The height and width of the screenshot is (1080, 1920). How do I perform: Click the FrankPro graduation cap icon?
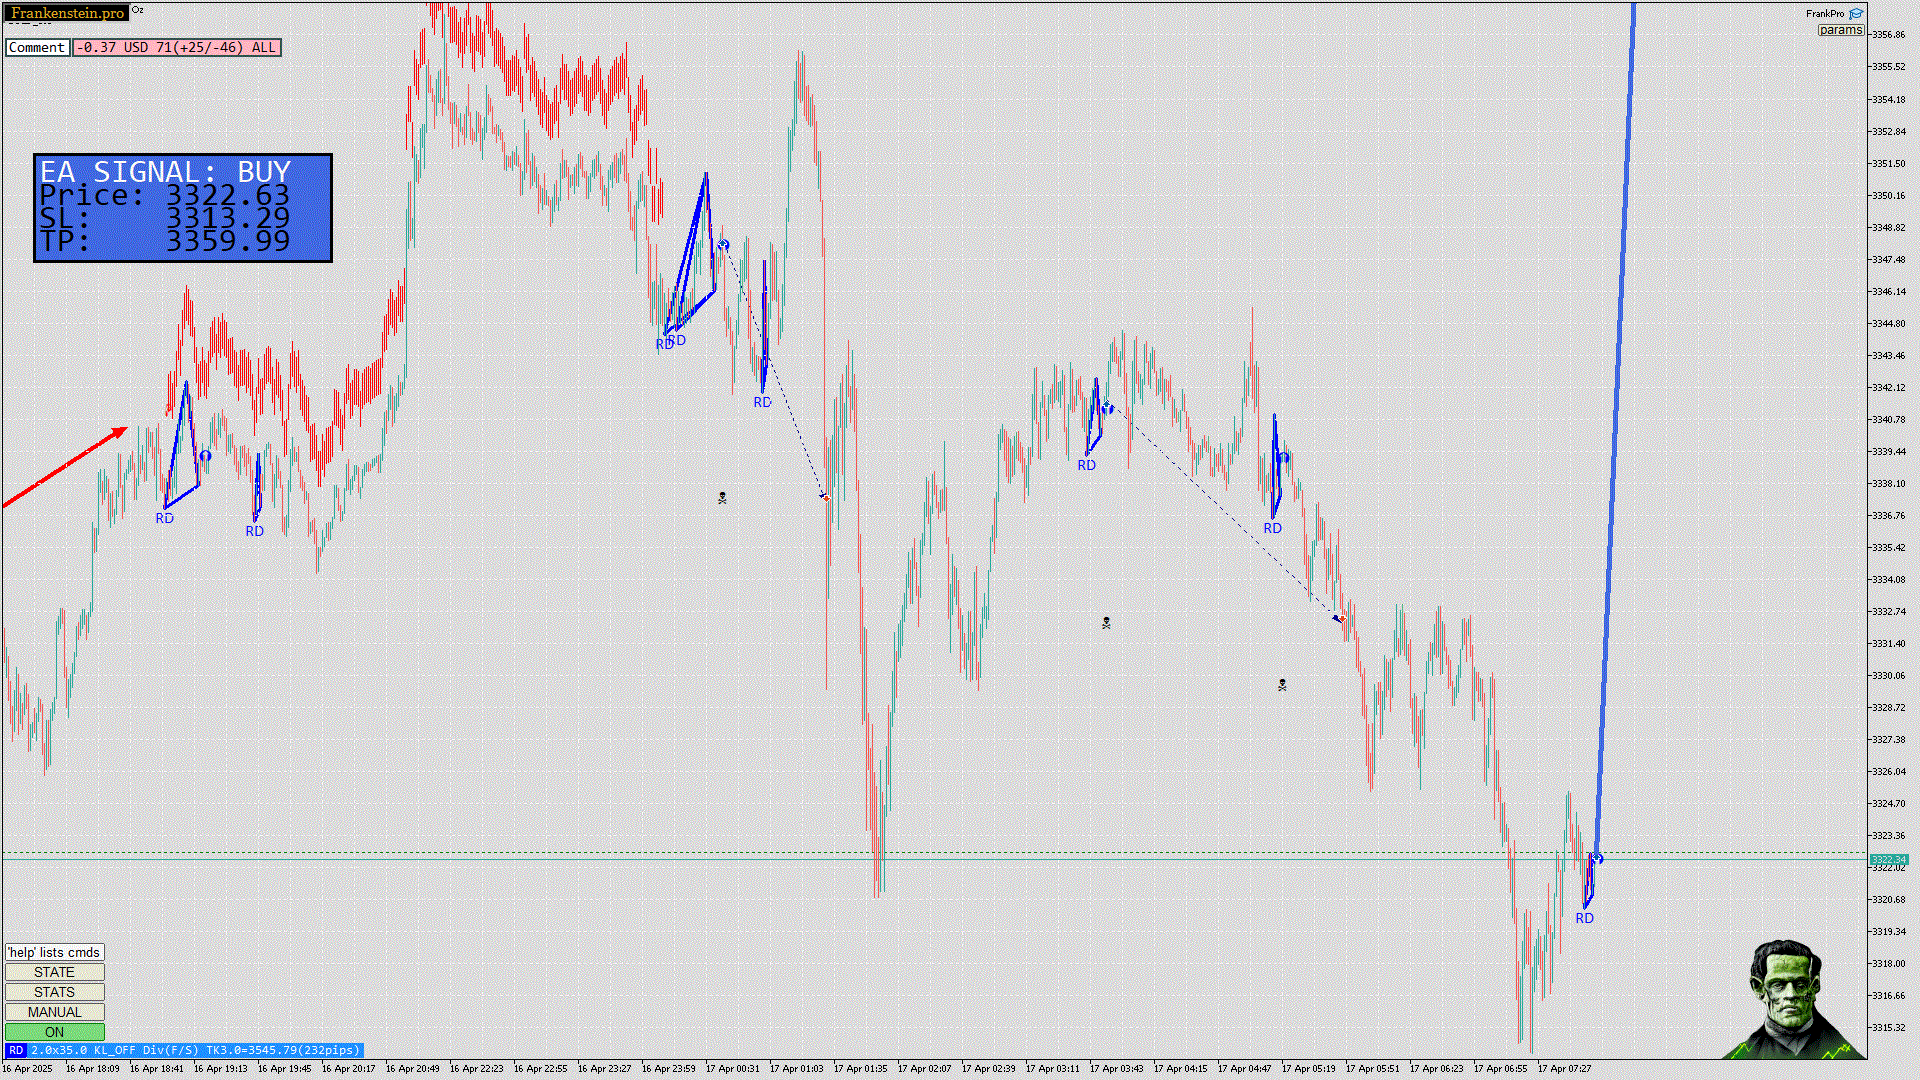[1856, 14]
